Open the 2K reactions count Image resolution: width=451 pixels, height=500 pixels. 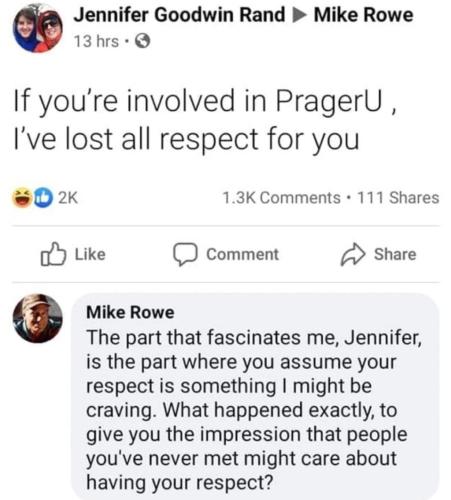click(x=68, y=198)
